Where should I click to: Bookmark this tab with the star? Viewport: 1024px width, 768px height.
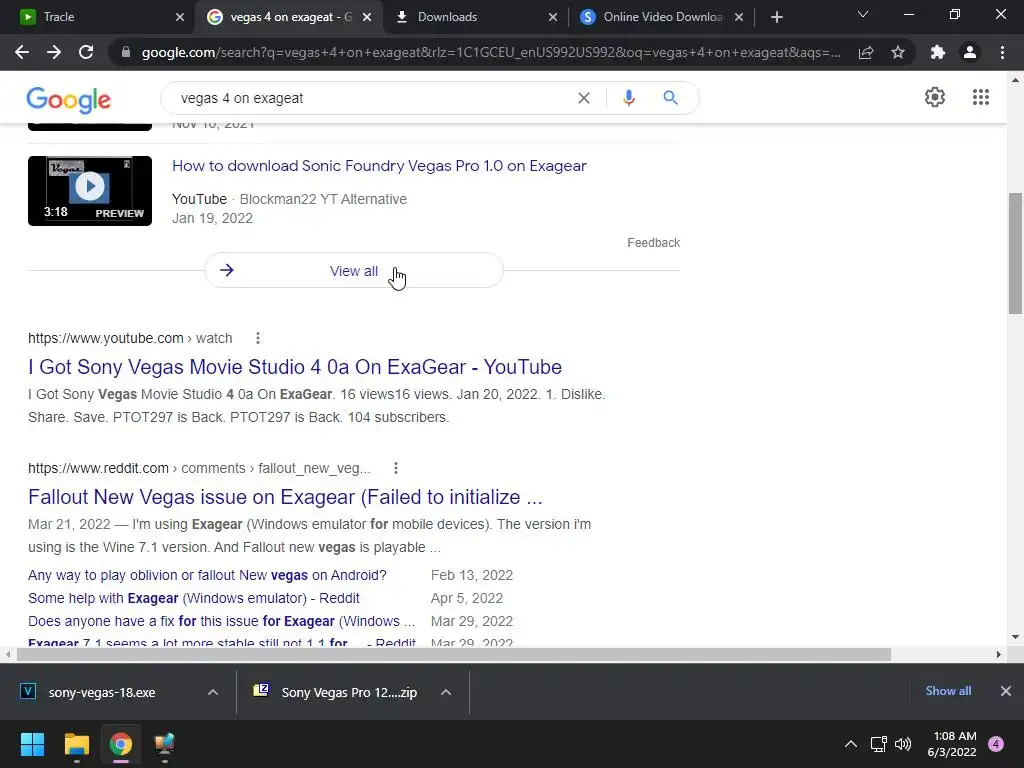(898, 52)
